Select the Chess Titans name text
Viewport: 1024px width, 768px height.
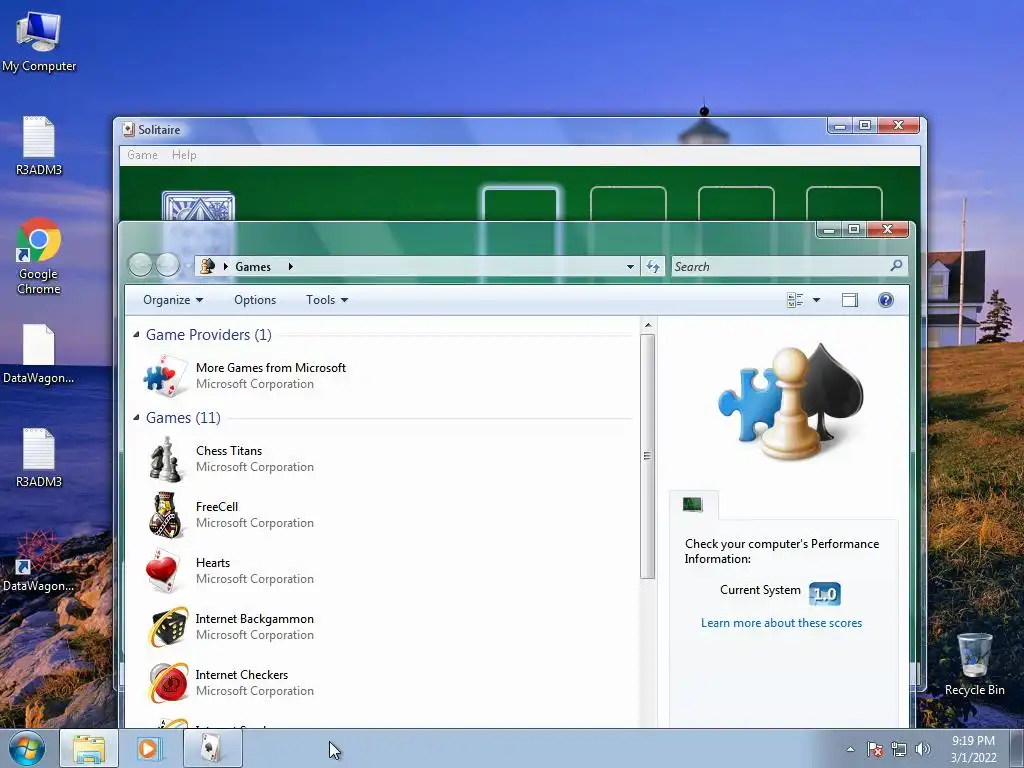(229, 451)
